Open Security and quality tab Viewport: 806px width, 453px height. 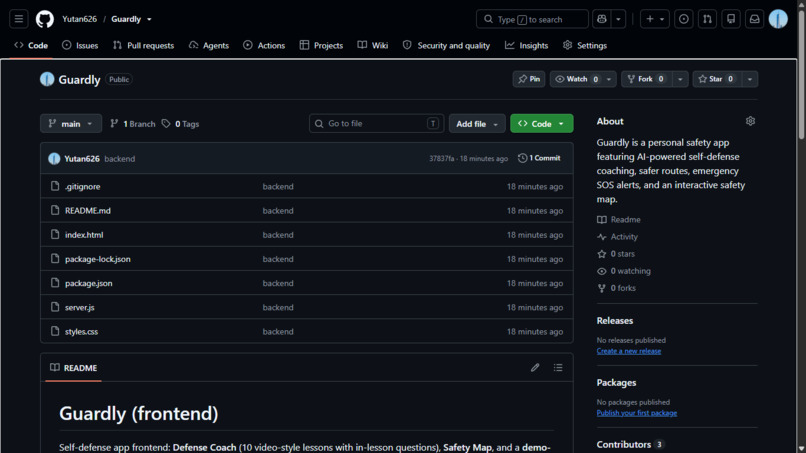(x=446, y=45)
